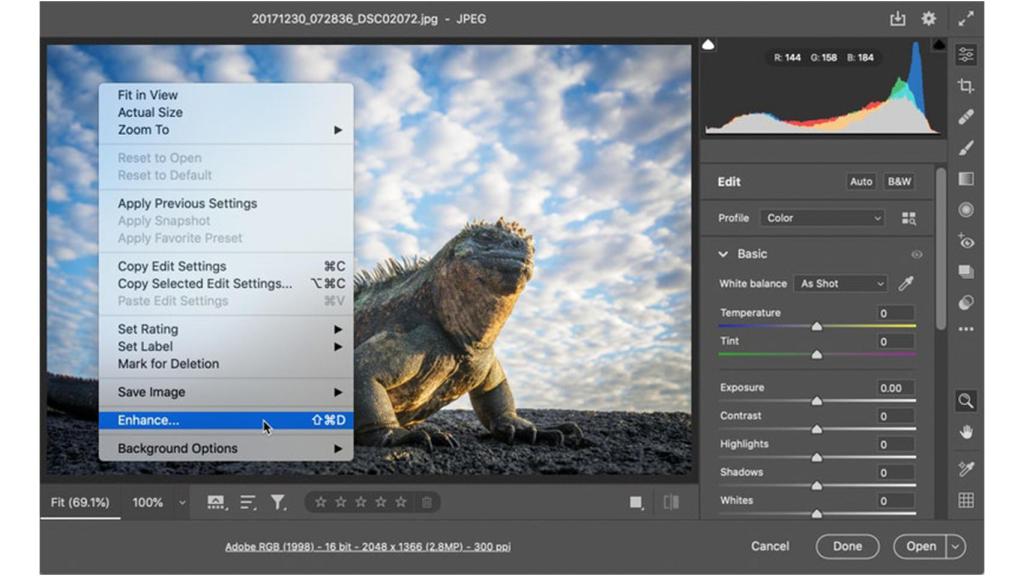Viewport: 1024px width, 576px height.
Task: Enable shadow clipping warning on histogram
Action: [x=708, y=45]
